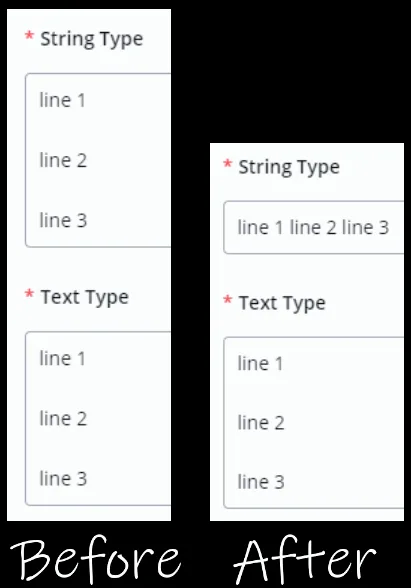Click the String Type label in Before panel

[92, 39]
